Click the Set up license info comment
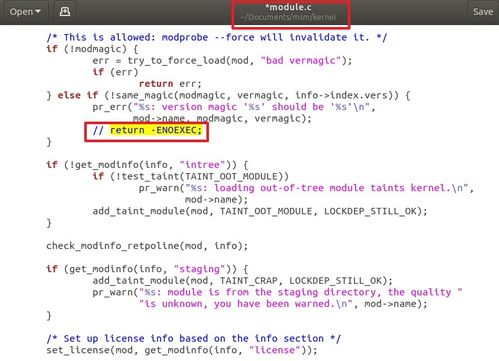499x361 pixels. [x=193, y=339]
